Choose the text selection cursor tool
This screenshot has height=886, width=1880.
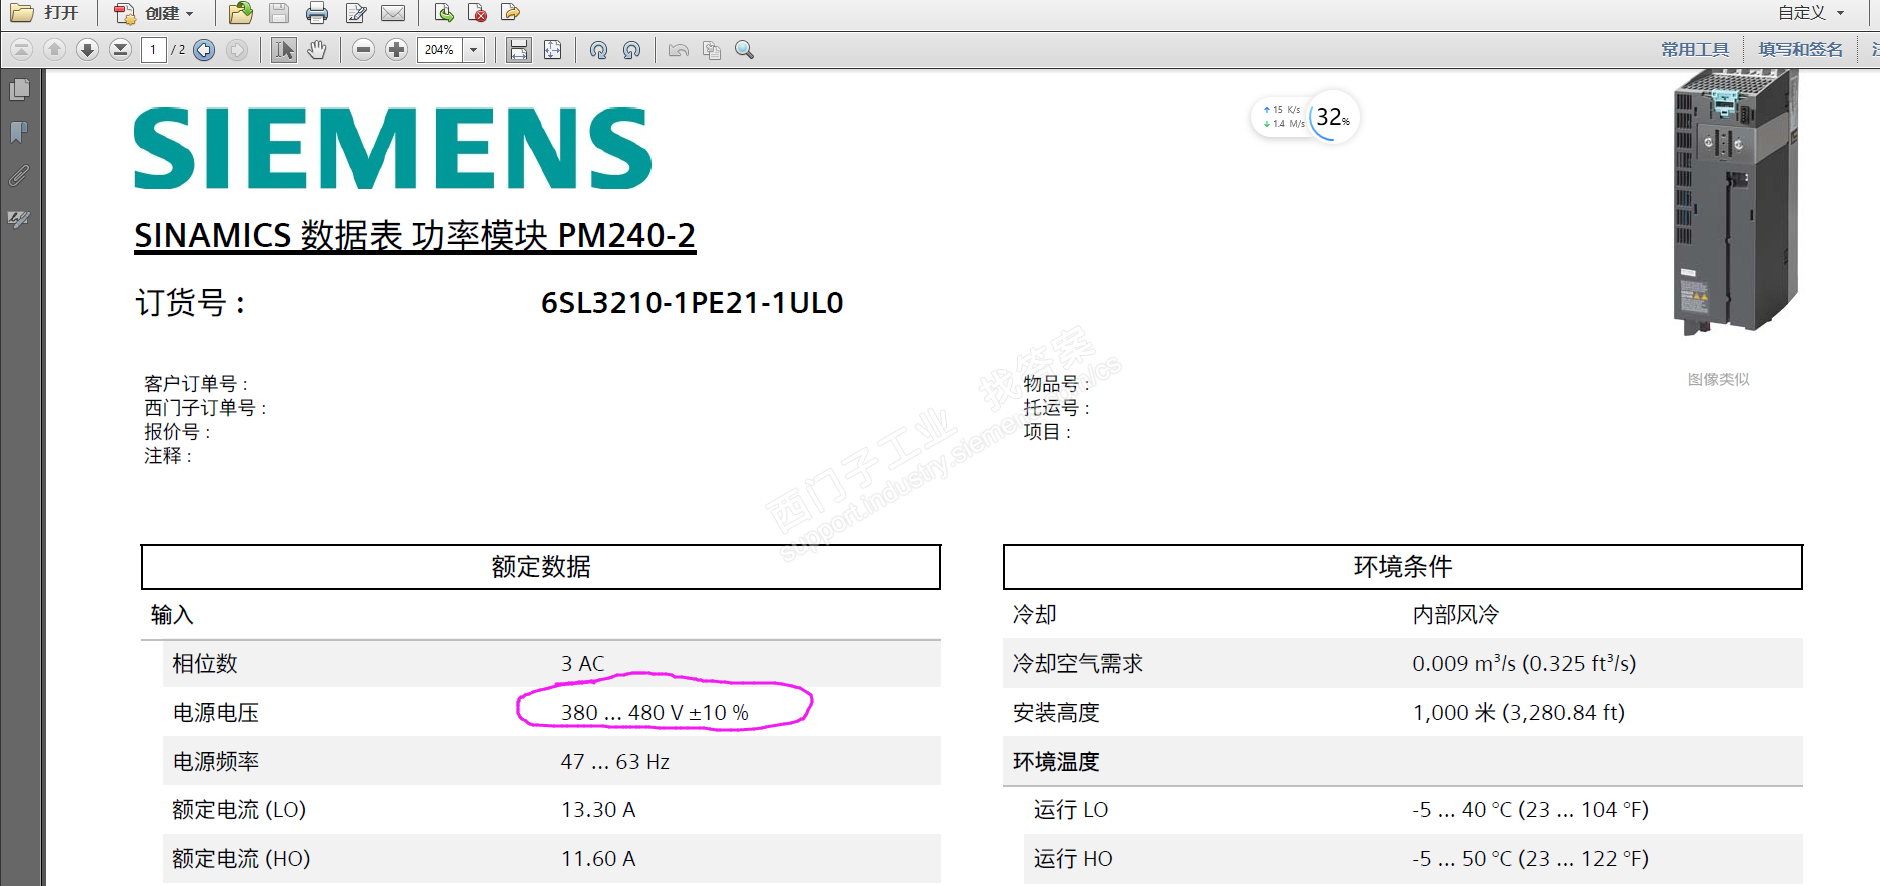click(x=284, y=50)
